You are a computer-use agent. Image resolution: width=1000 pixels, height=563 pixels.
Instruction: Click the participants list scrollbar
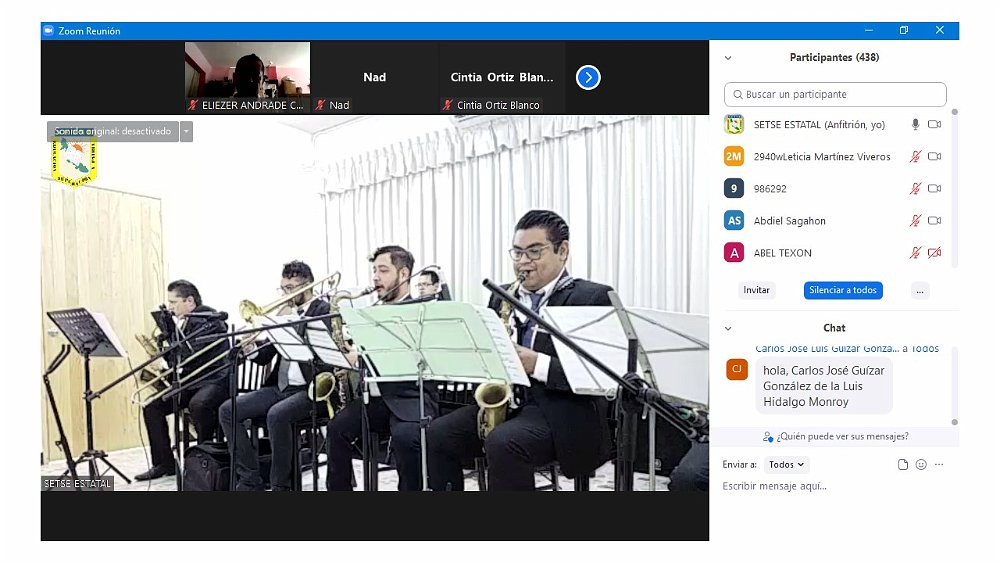(954, 180)
